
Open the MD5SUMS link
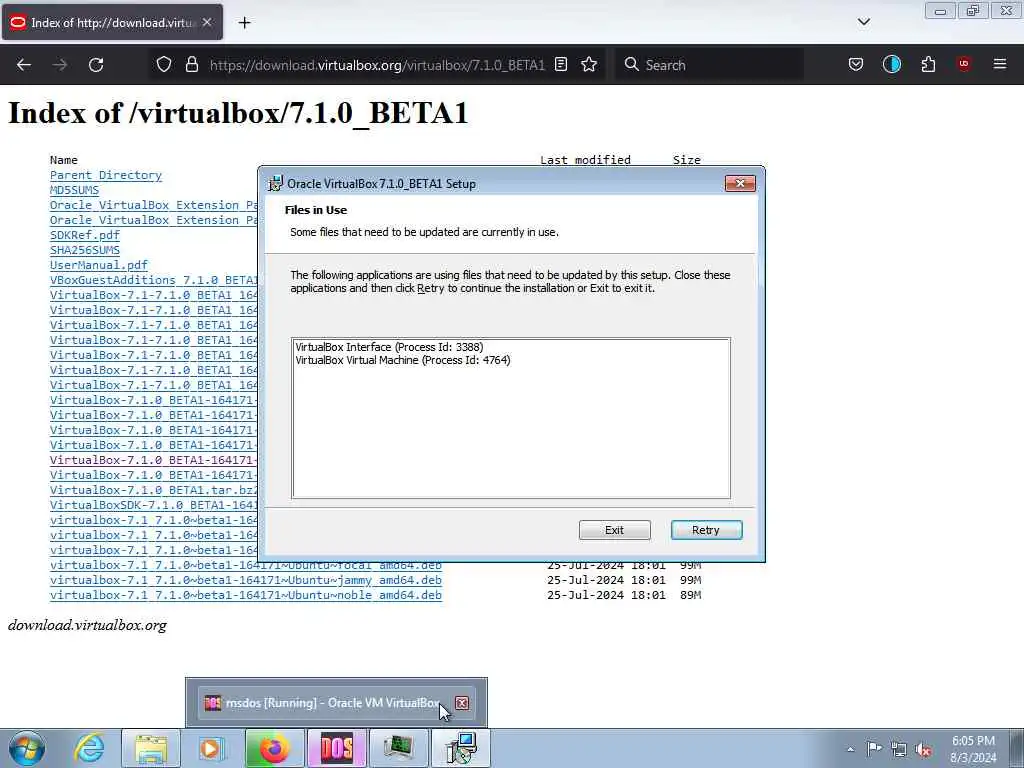coord(74,190)
